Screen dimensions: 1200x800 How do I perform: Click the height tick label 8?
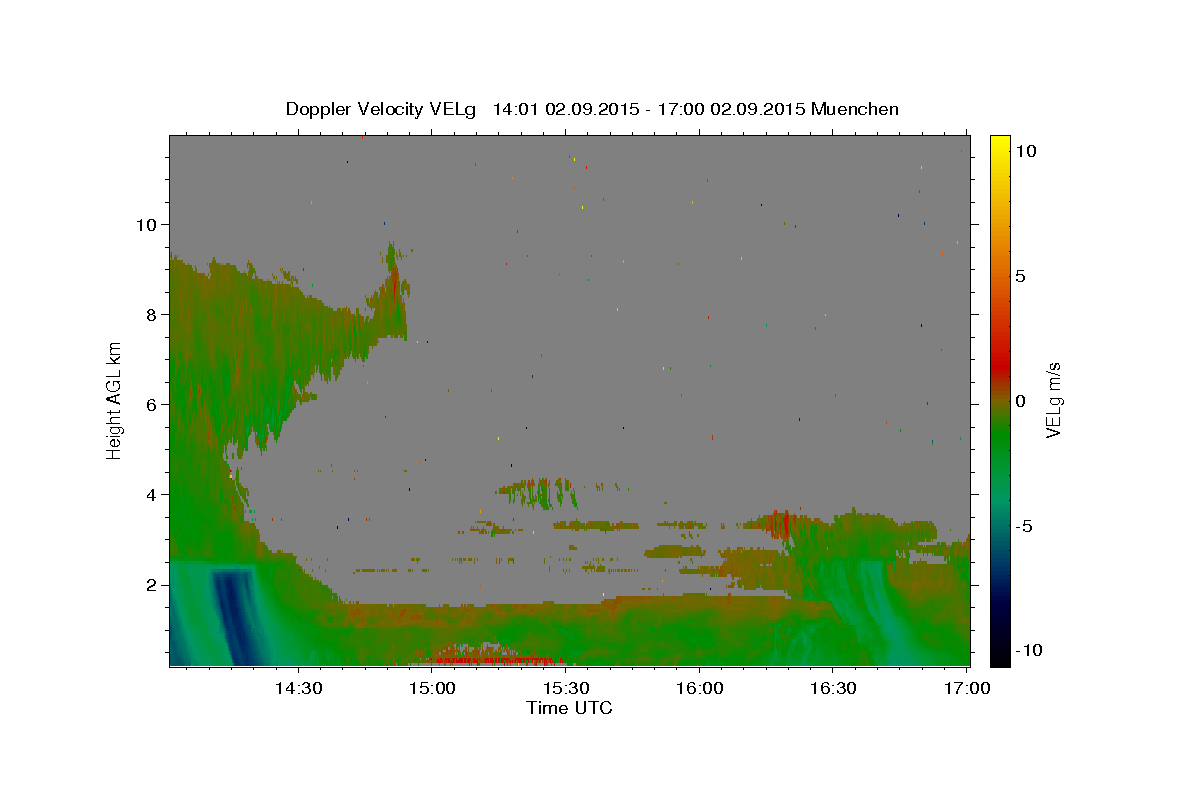pos(152,314)
